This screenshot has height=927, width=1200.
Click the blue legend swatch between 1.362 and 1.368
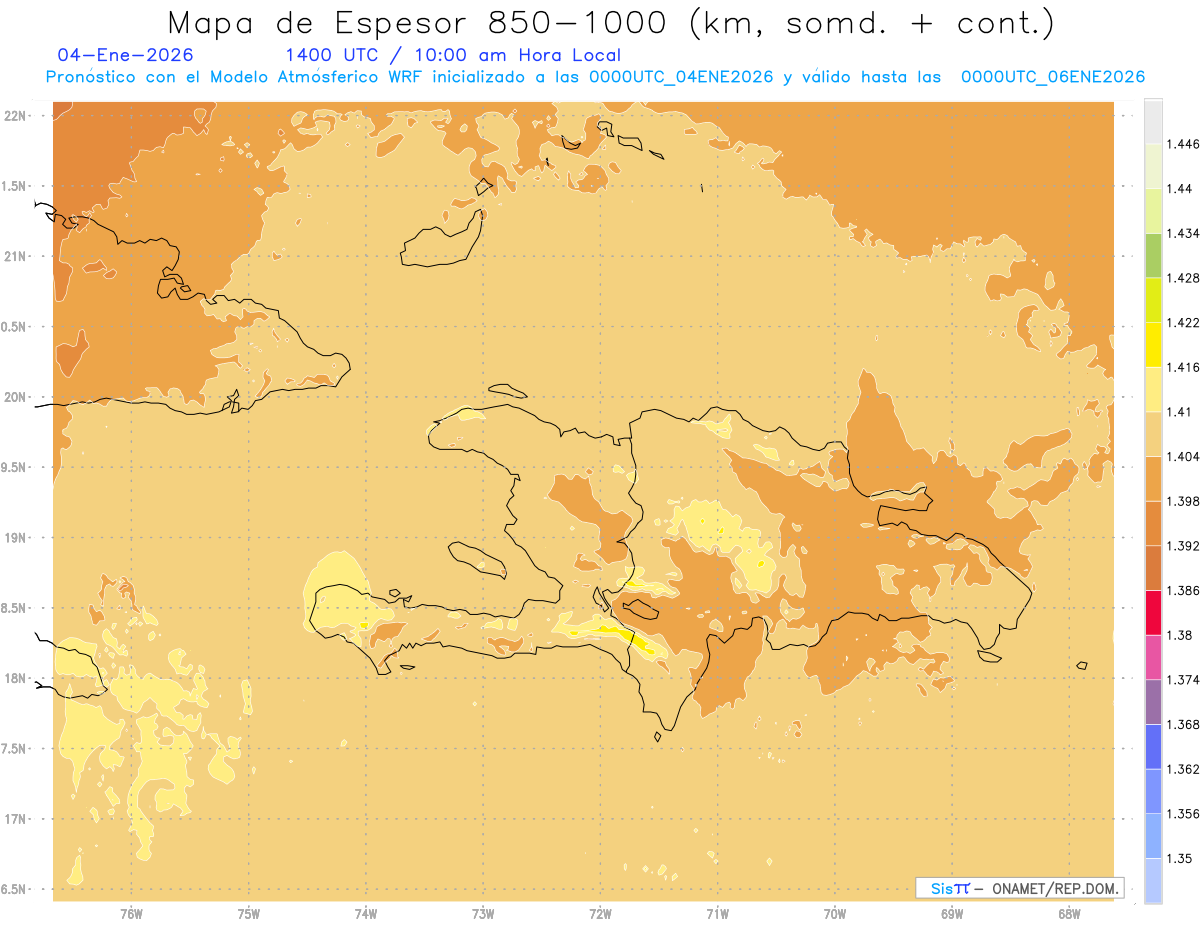coord(1153,746)
